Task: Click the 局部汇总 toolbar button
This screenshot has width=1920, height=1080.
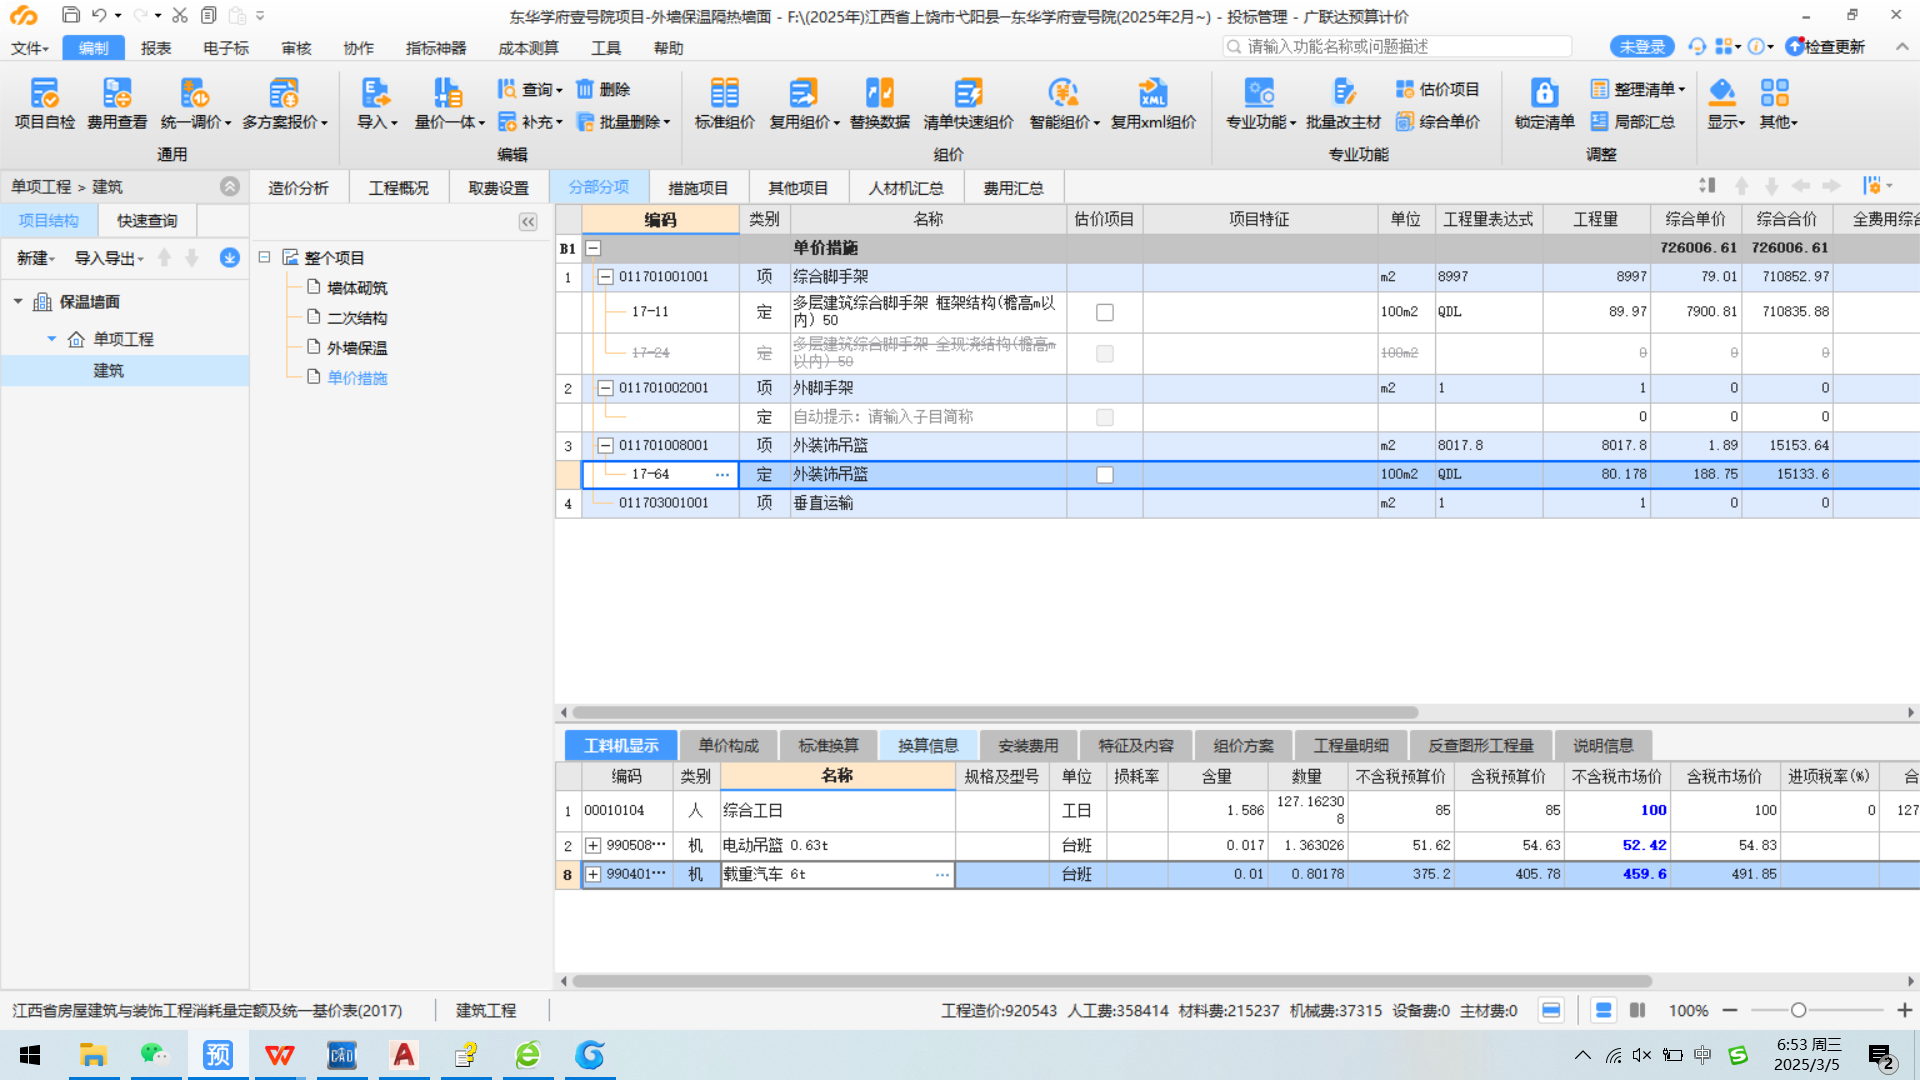Action: [x=1632, y=121]
